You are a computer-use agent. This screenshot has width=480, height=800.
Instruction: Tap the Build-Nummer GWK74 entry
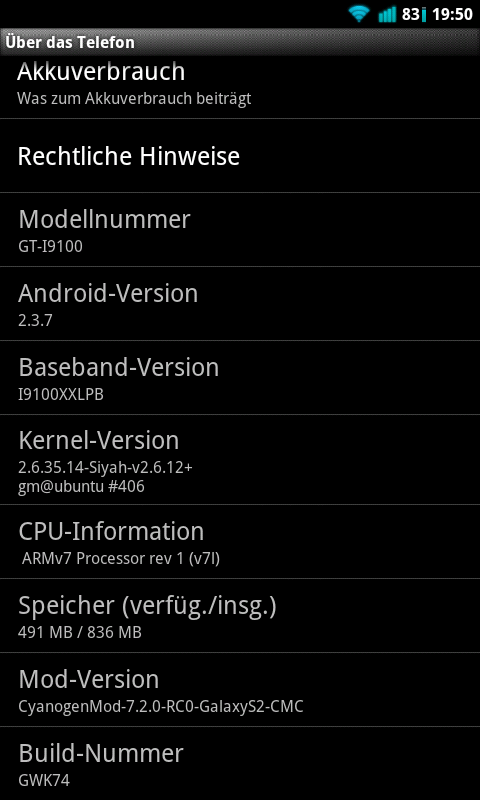pos(240,764)
